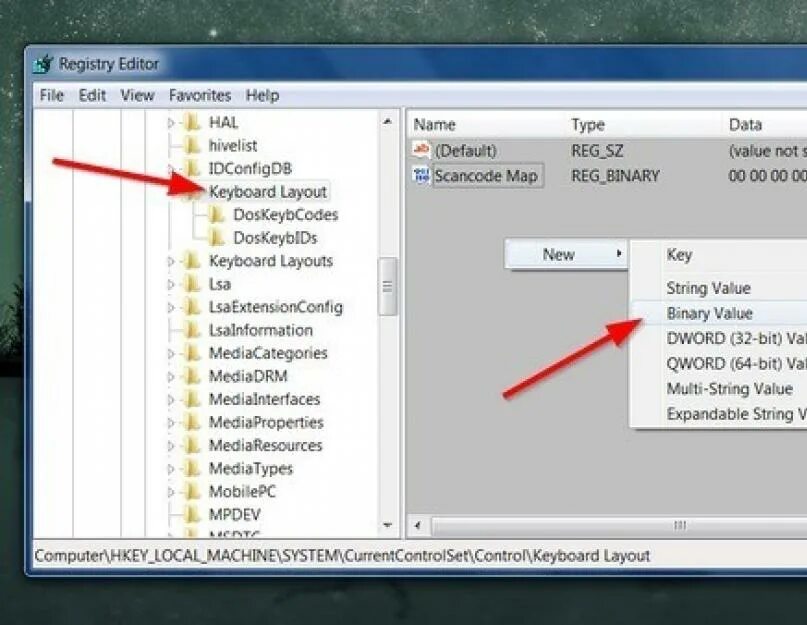Choose Expandable String Value entry
Screen dimensions: 807x625
coord(720,414)
